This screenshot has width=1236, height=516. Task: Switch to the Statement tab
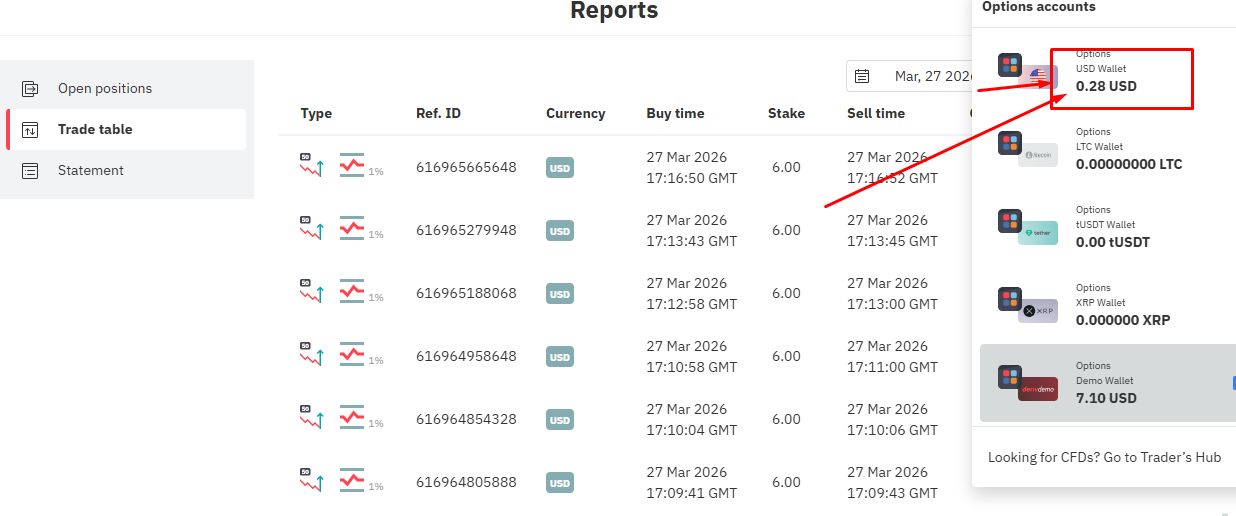pyautogui.click(x=91, y=171)
